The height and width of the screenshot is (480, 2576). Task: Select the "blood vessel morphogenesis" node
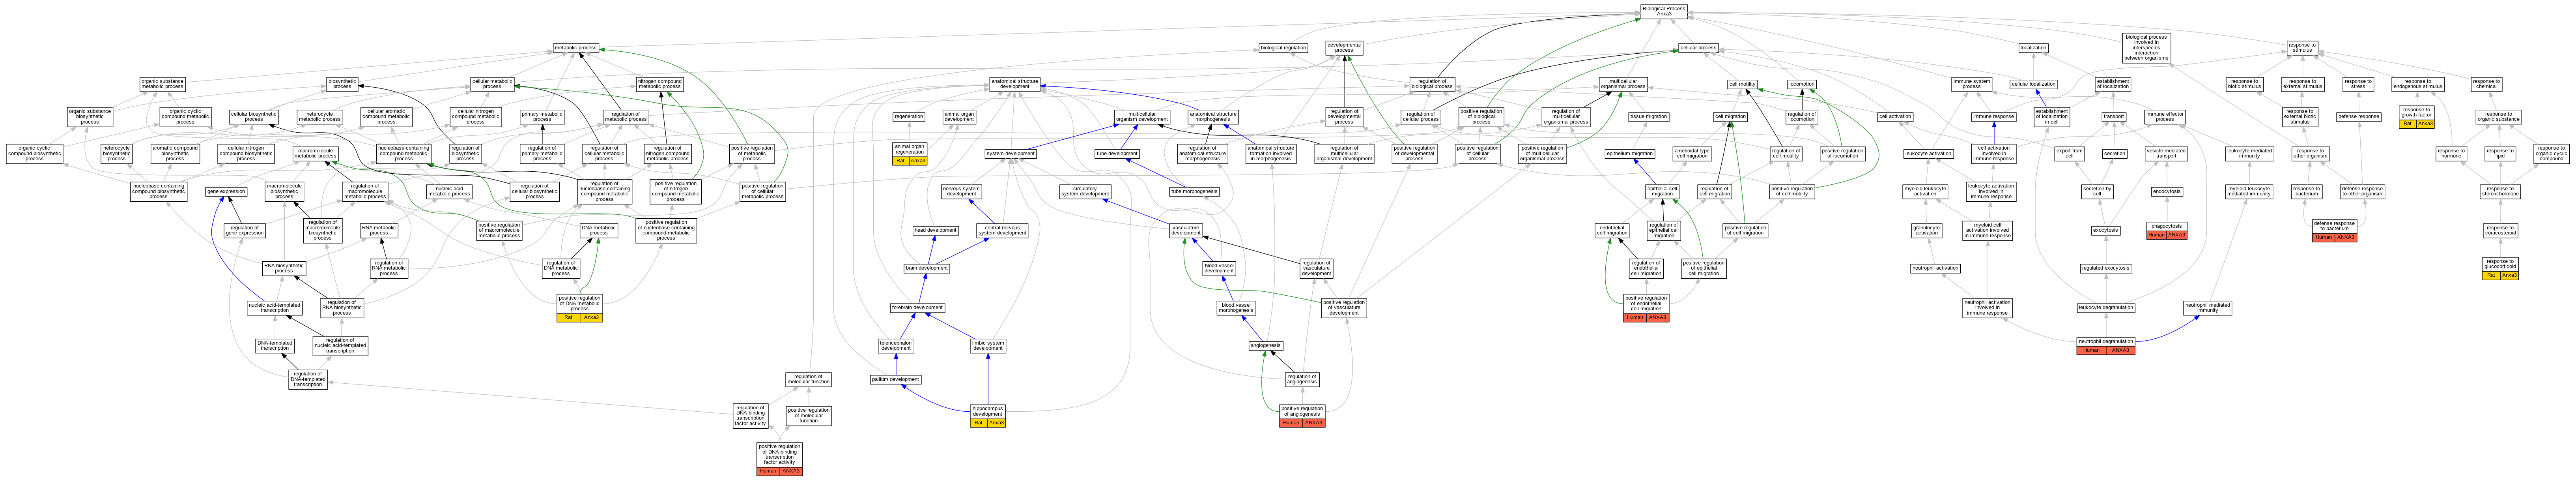[x=1236, y=307]
